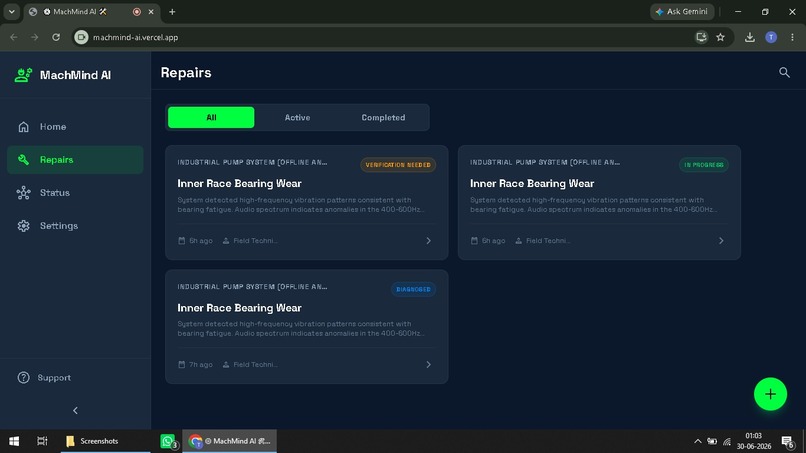Open the tab search dropdown arrow

click(x=11, y=11)
